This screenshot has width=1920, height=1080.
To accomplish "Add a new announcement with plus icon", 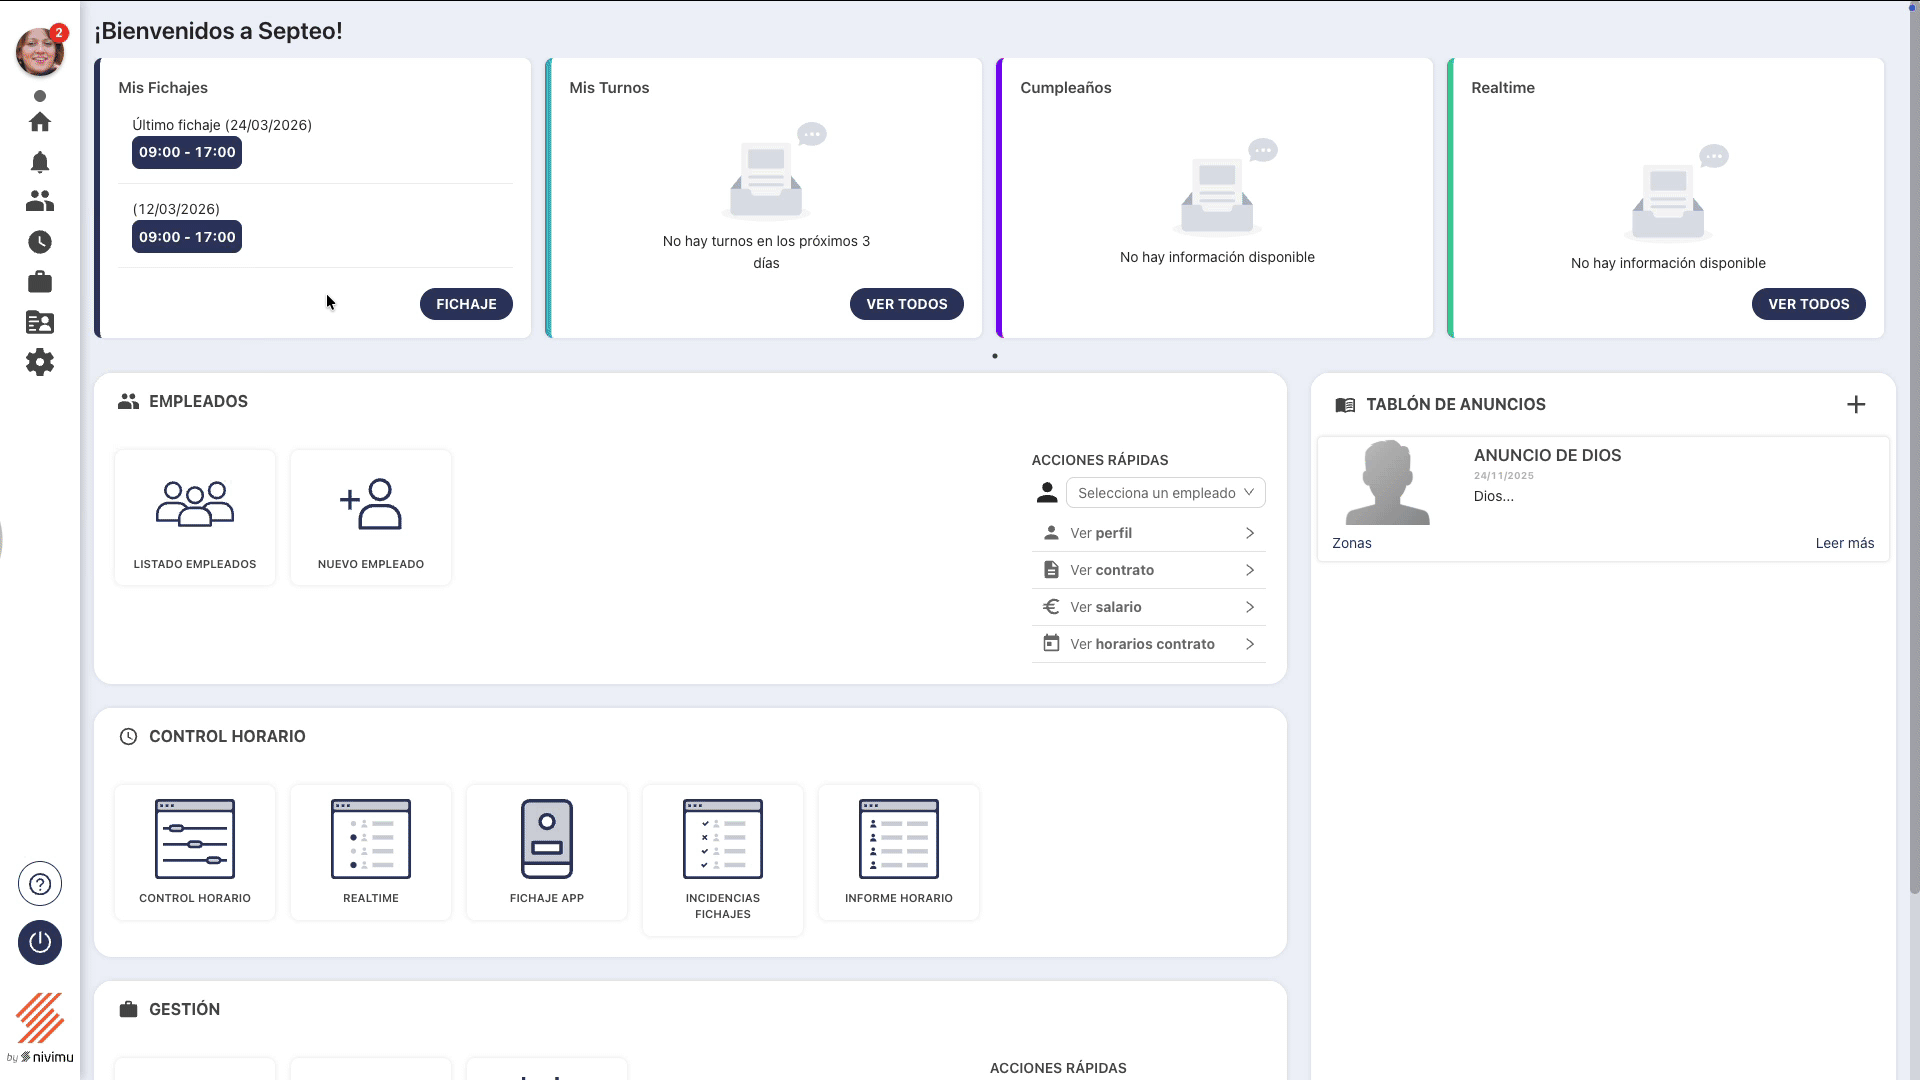I will [1856, 404].
